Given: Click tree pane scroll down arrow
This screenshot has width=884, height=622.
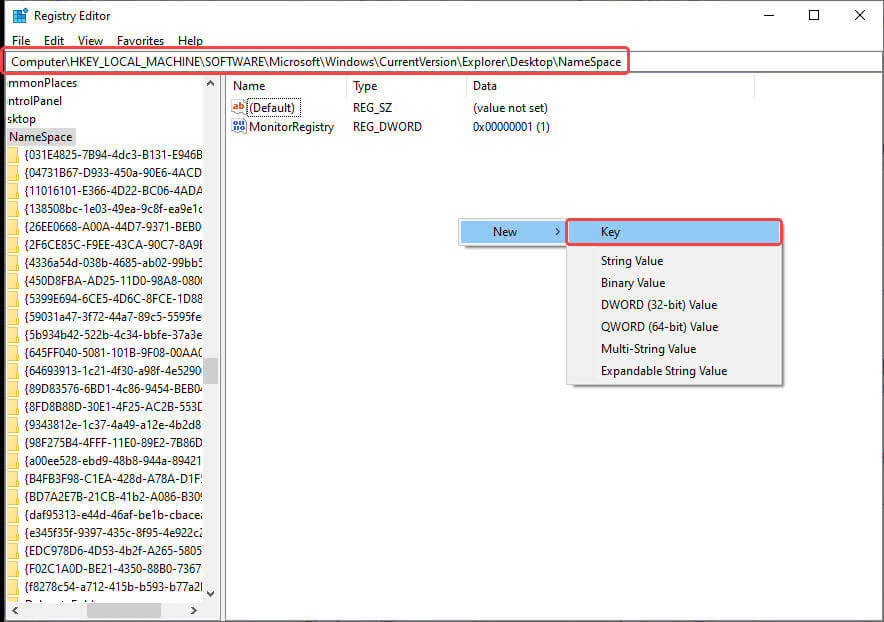Looking at the screenshot, I should click(211, 593).
